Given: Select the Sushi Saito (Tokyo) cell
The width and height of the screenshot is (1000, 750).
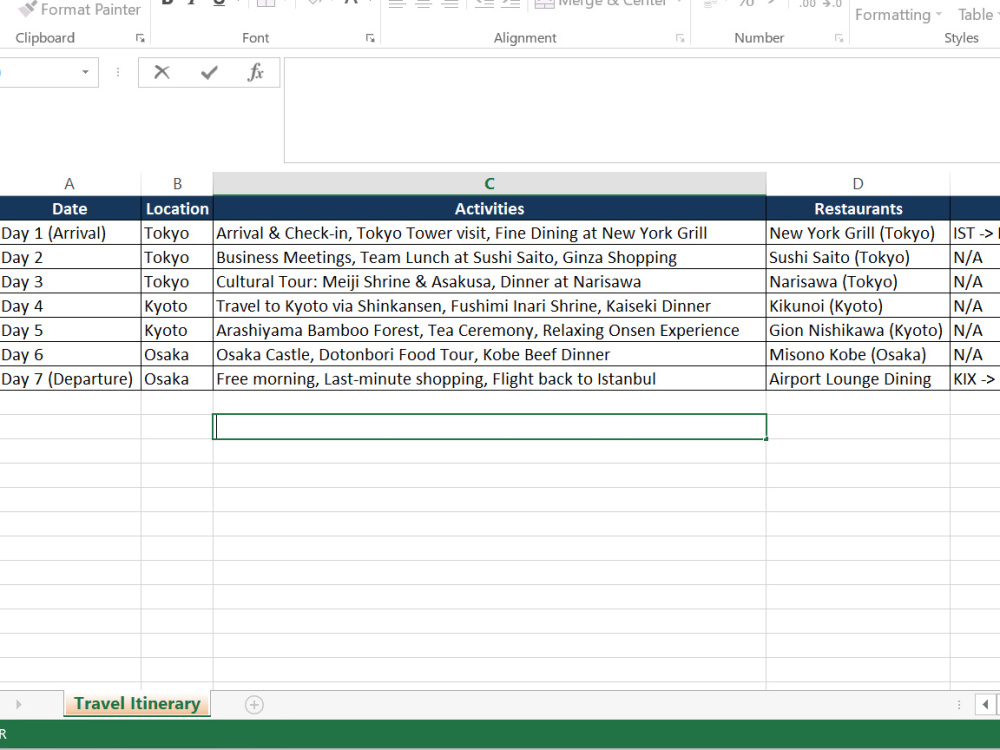Looking at the screenshot, I should (x=858, y=257).
